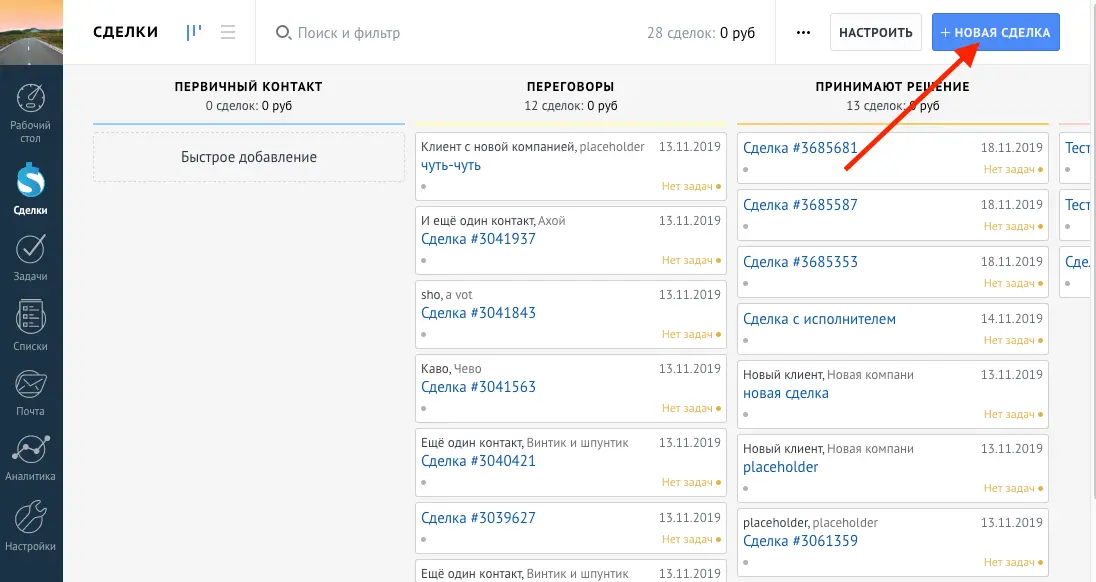The image size is (1096, 582).
Task: Focus the Поиск и фильтр field
Action: point(349,33)
